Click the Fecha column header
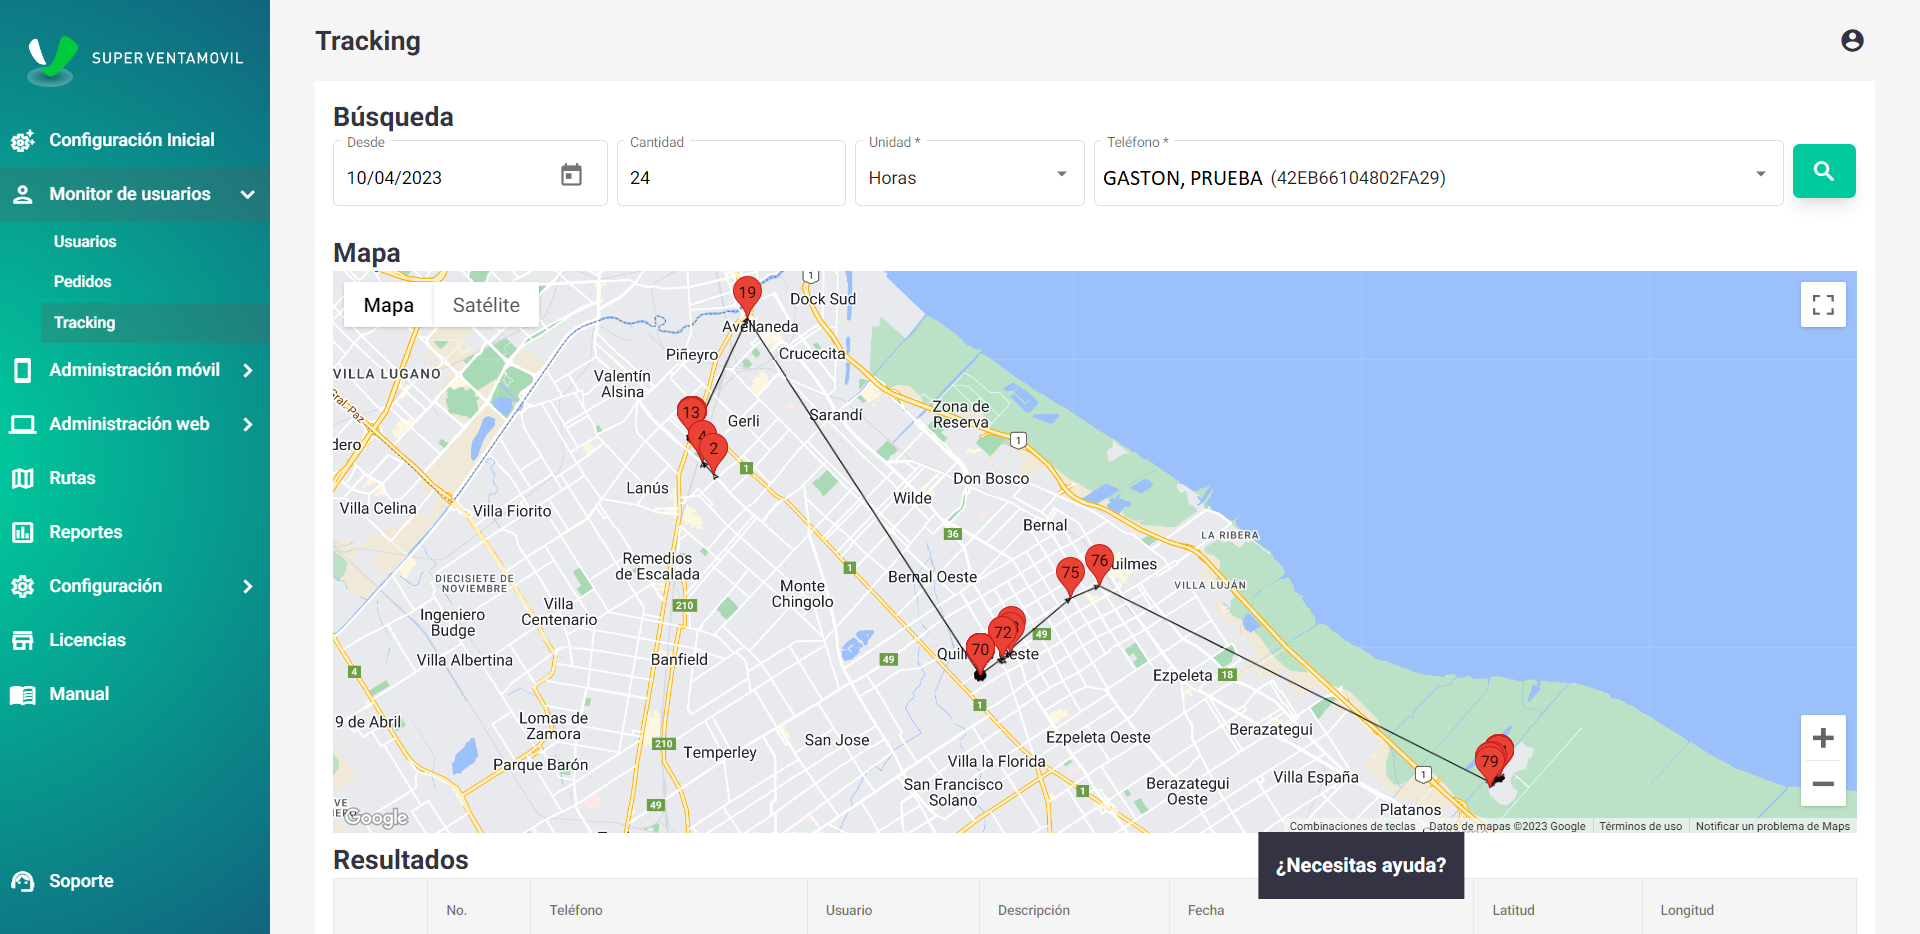Viewport: 1920px width, 934px height. pos(1206,910)
